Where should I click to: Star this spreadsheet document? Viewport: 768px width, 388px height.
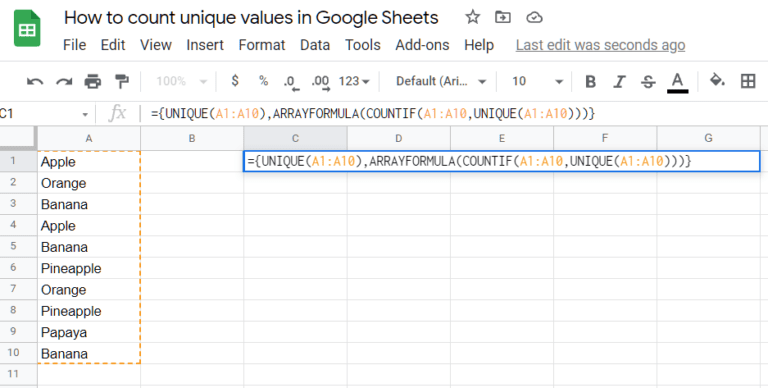point(473,18)
